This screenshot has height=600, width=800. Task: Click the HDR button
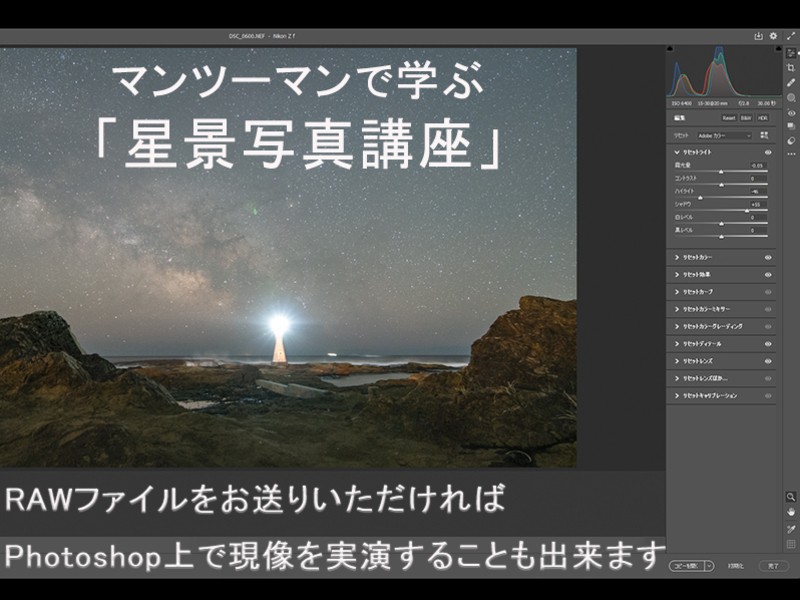pos(763,118)
